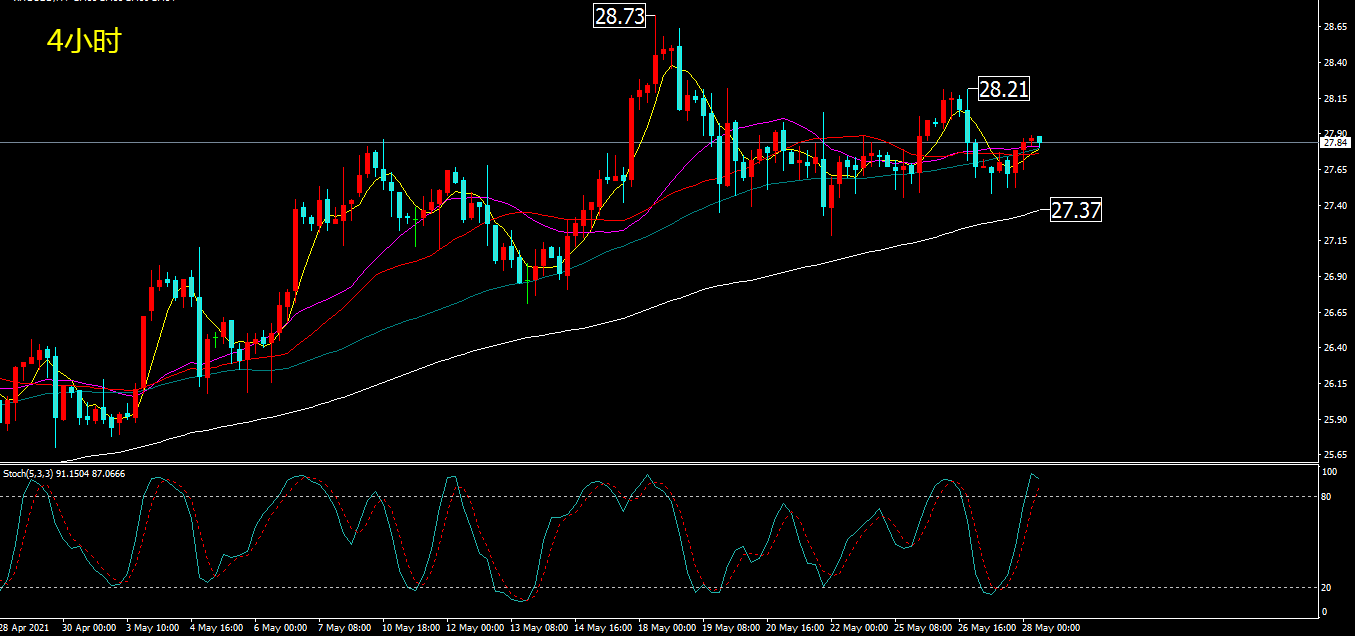1355x636 pixels.
Task: Select the 19 May 08:00 time label
Action: (x=731, y=628)
